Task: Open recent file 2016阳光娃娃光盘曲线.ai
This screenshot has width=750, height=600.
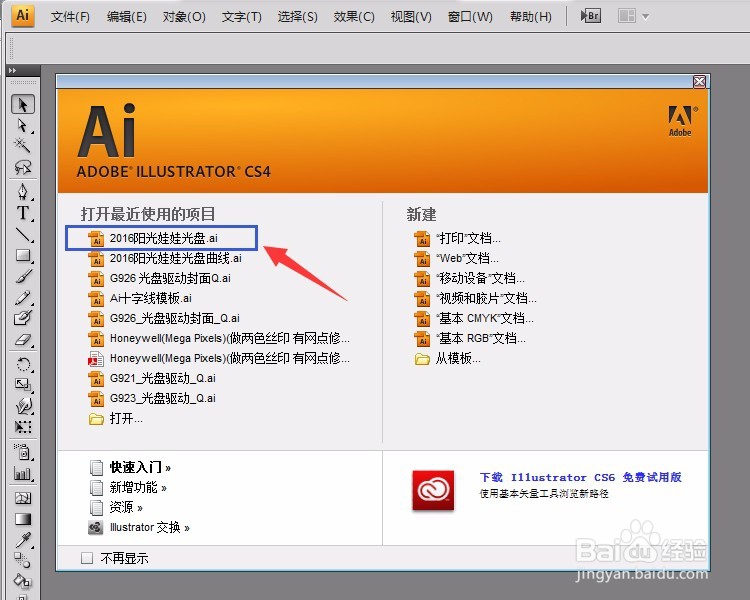Action: click(165, 258)
